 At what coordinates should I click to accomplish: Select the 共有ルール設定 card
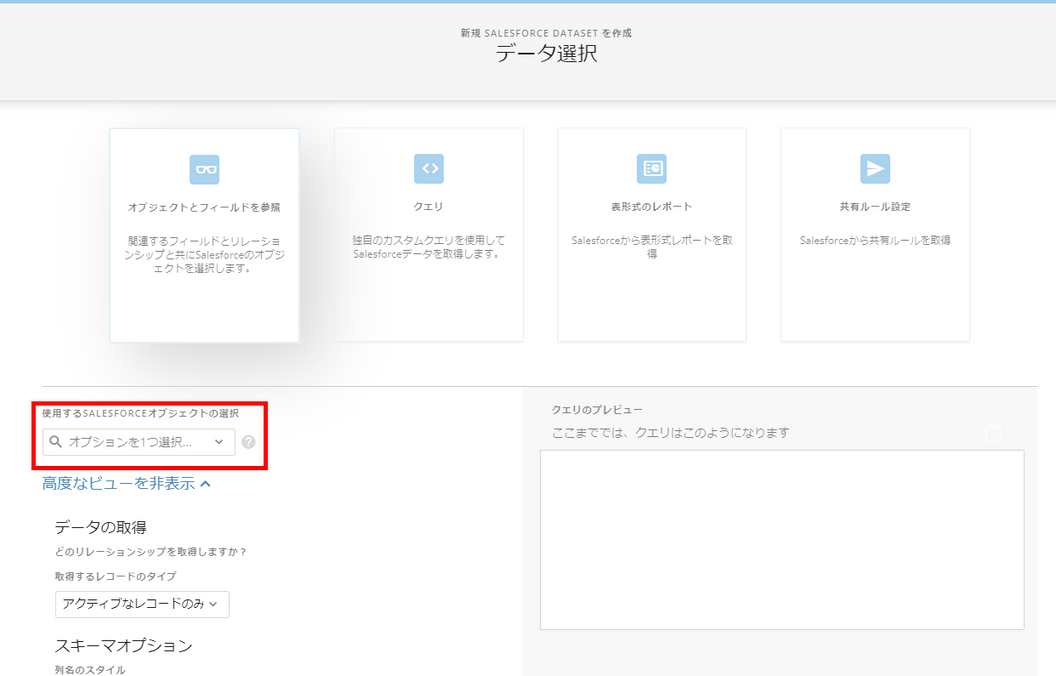[x=875, y=235]
